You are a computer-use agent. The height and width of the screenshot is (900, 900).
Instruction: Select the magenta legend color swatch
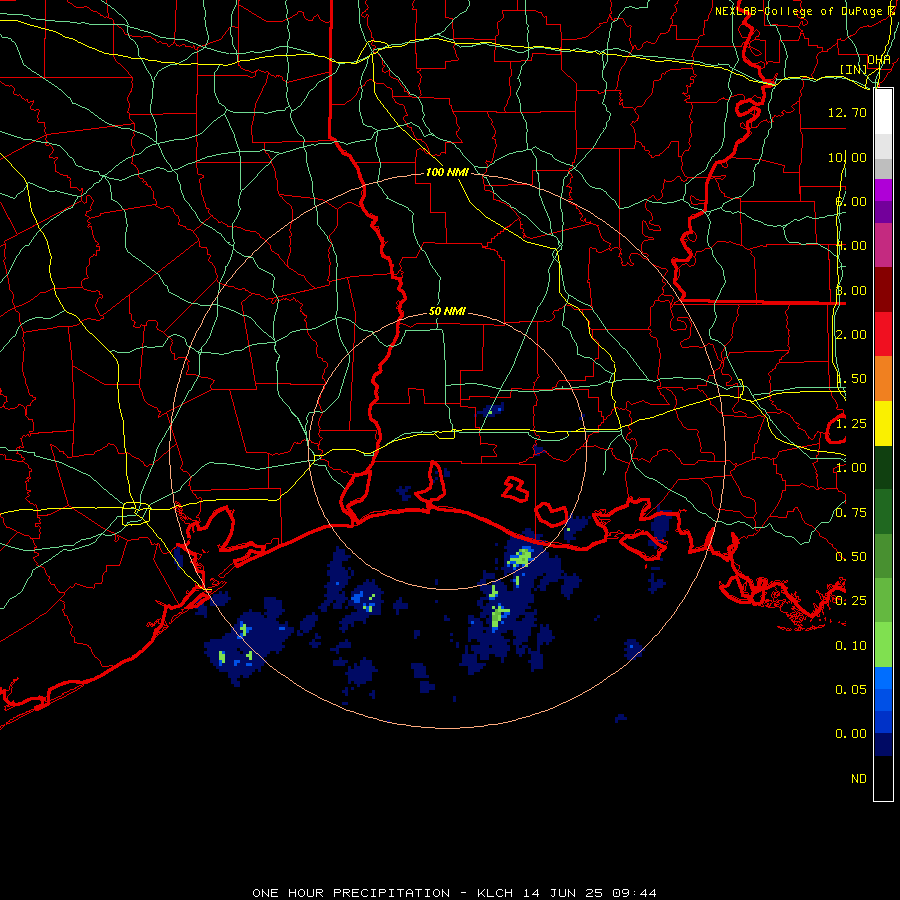pyautogui.click(x=883, y=190)
